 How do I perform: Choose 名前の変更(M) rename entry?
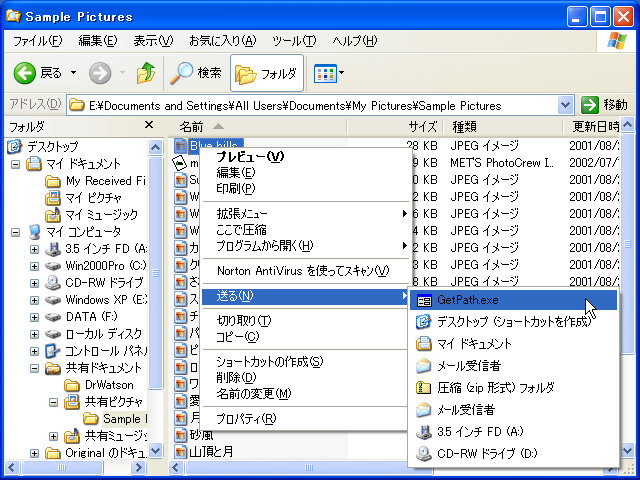point(306,393)
